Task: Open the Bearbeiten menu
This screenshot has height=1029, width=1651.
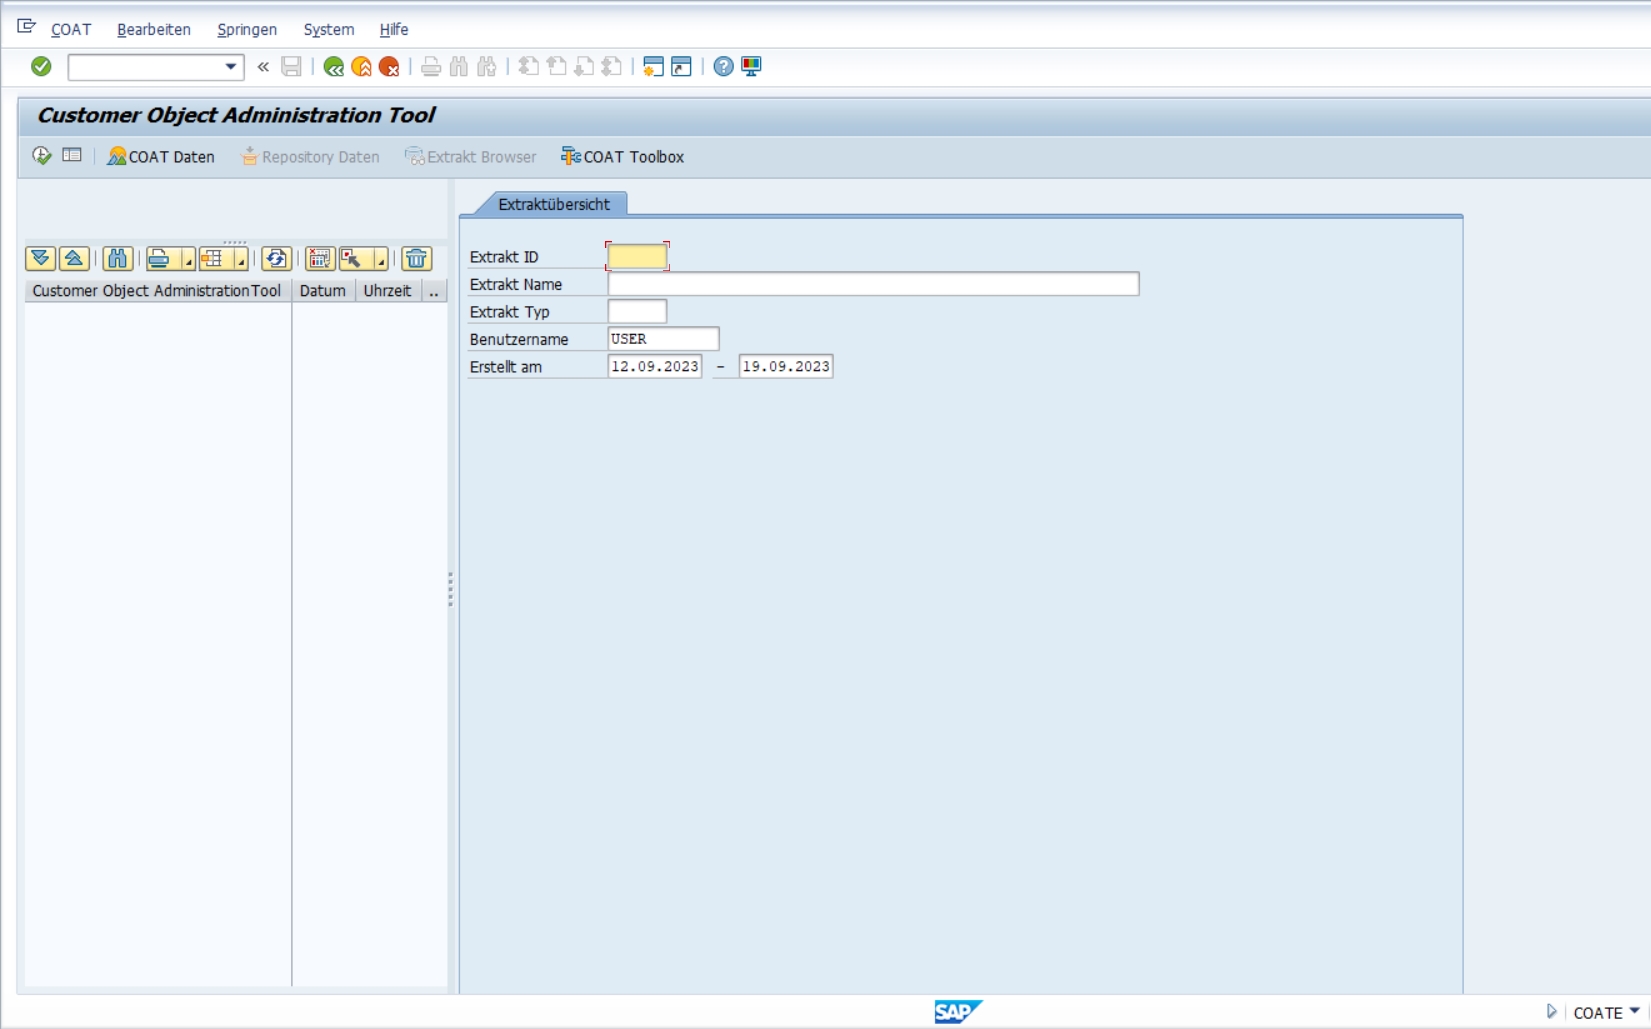Action: 154,30
